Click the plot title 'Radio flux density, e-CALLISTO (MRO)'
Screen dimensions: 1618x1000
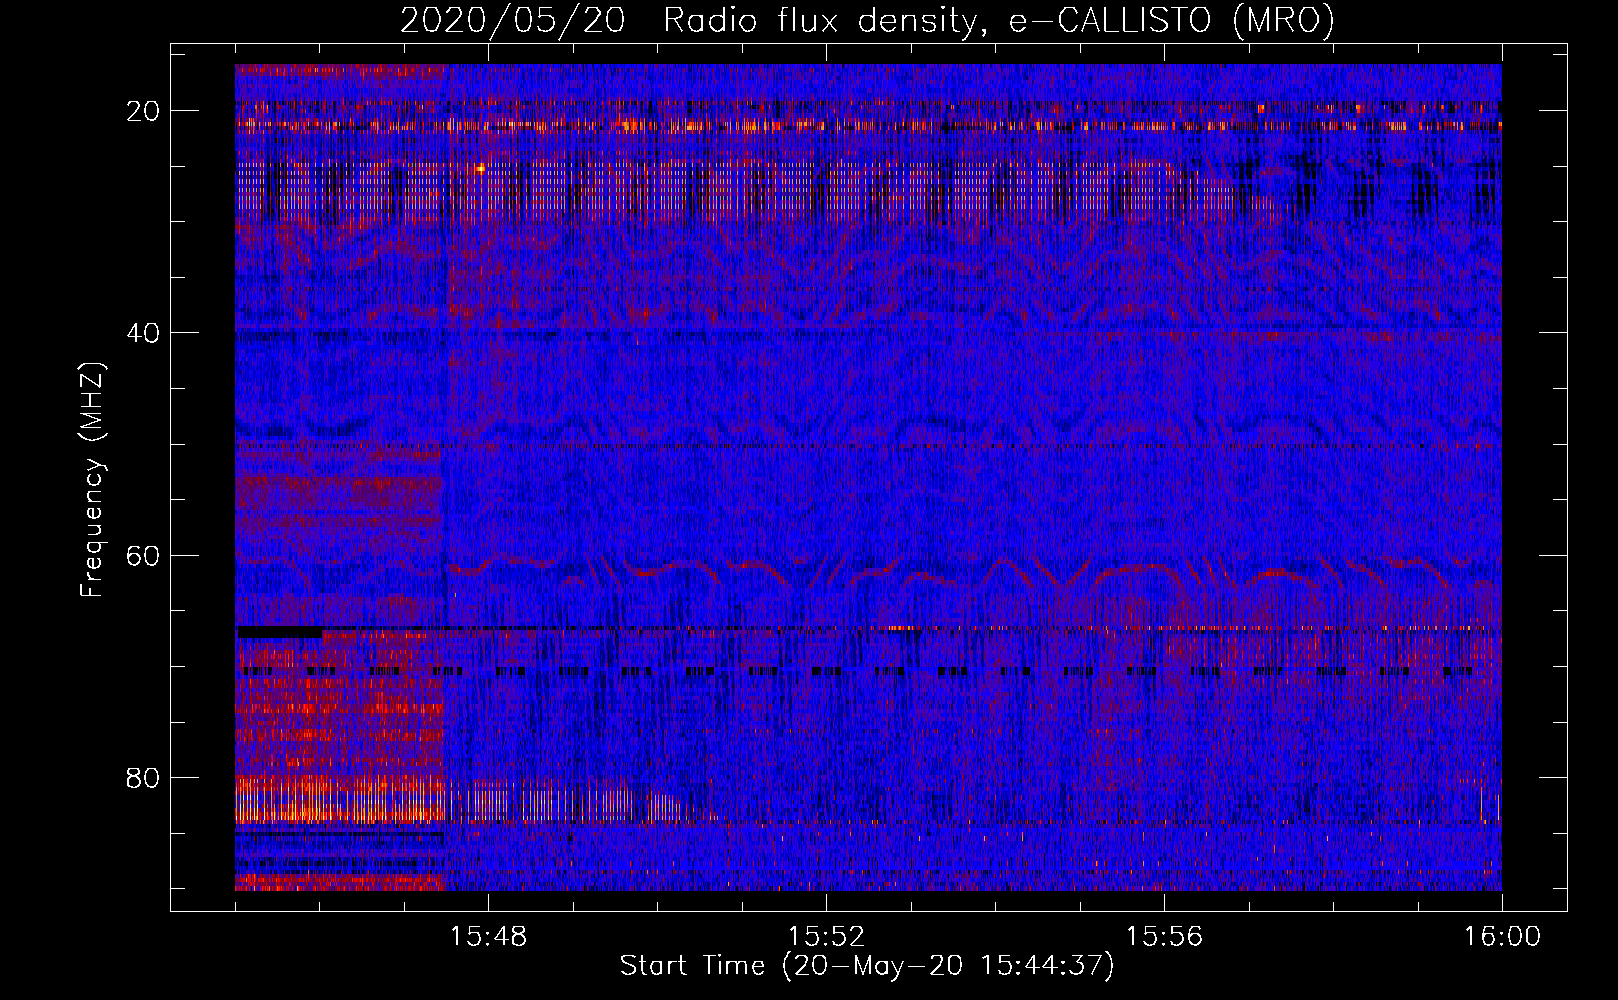click(998, 21)
